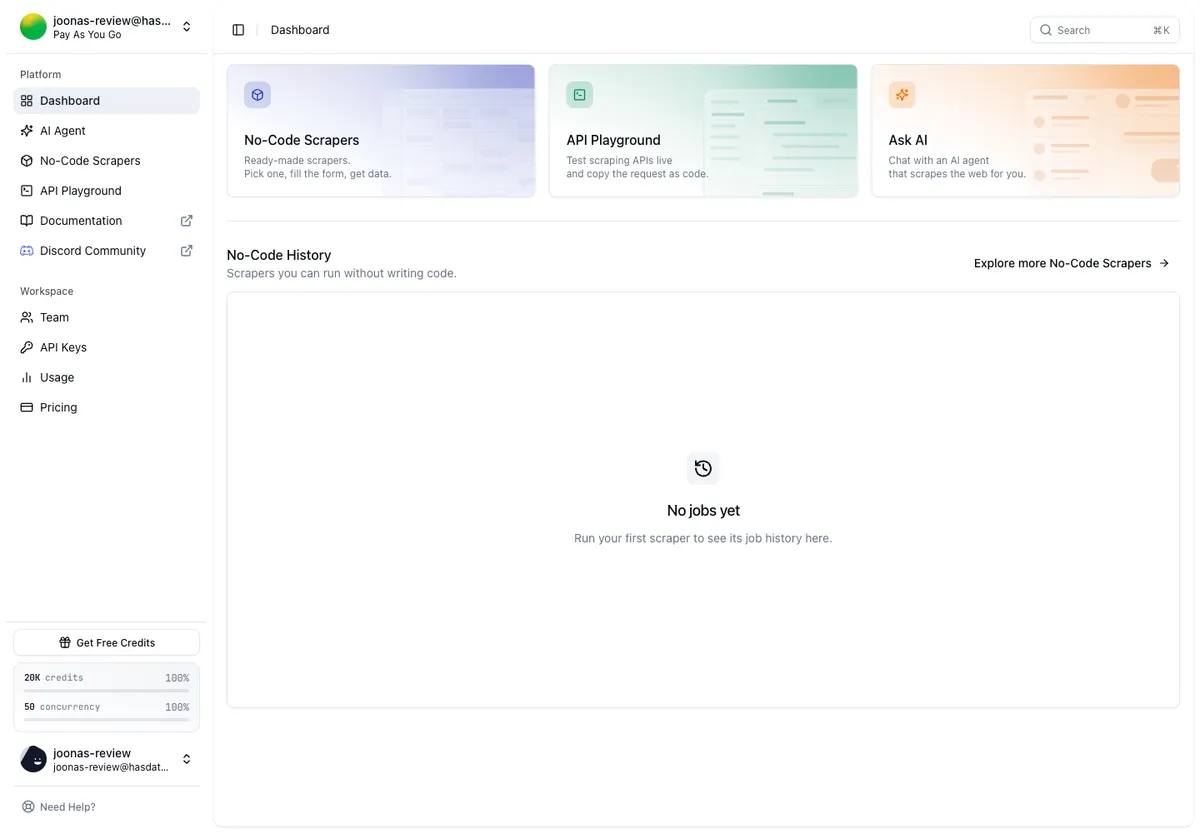
Task: Click the Pricing credit card icon
Action: pyautogui.click(x=27, y=408)
